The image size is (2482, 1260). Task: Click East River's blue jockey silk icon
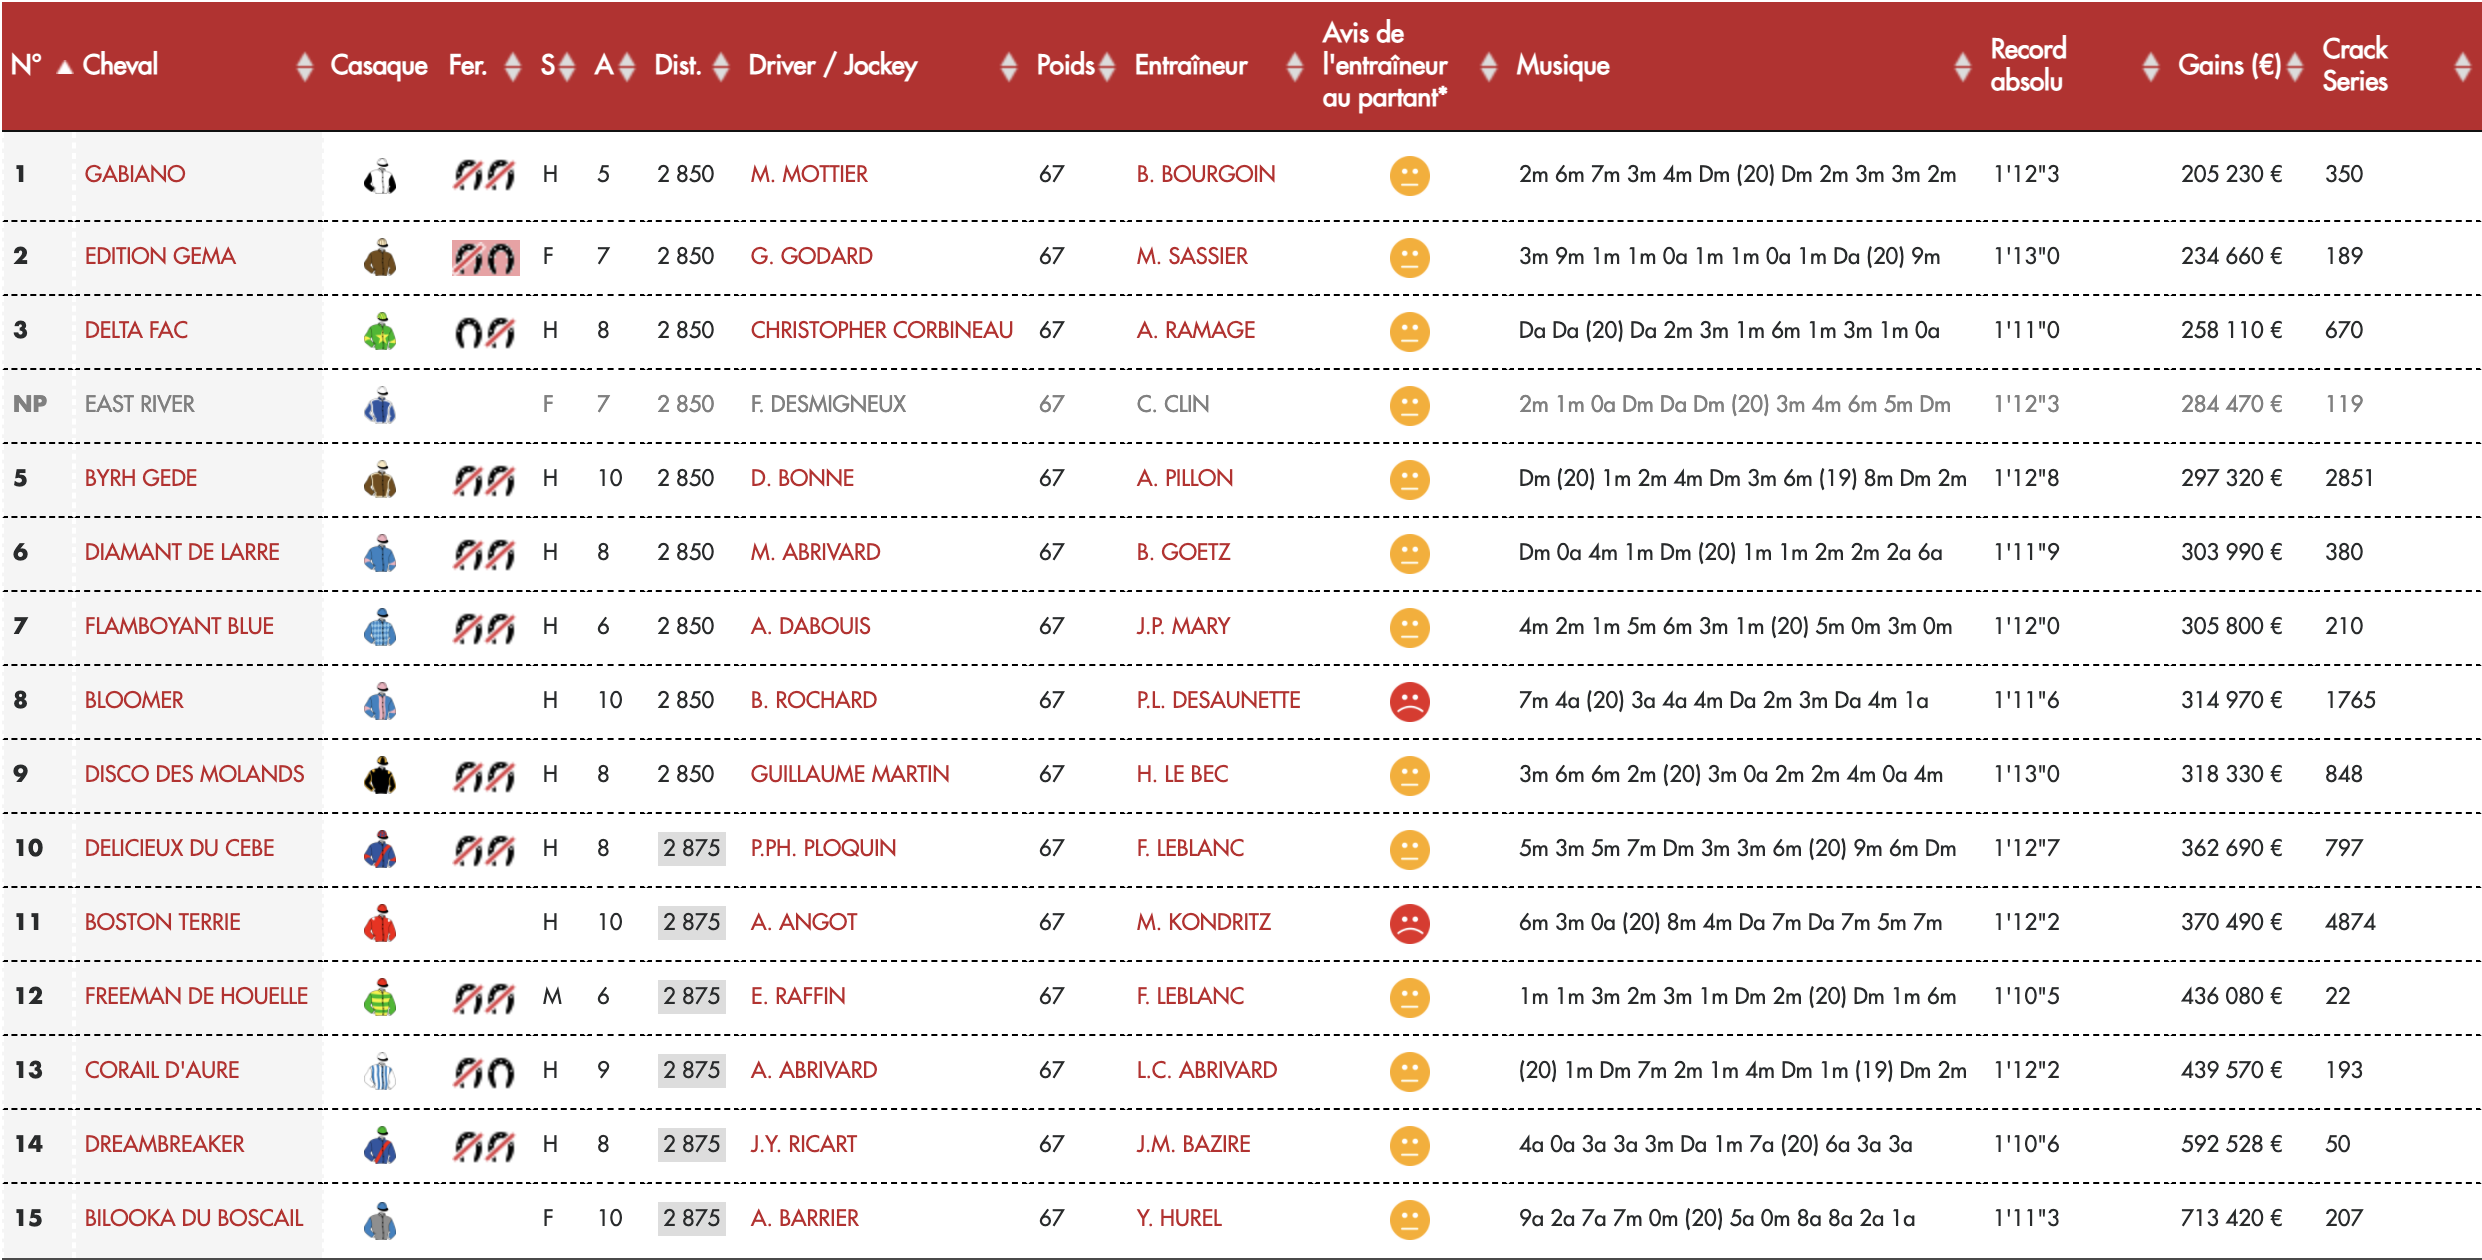tap(380, 405)
